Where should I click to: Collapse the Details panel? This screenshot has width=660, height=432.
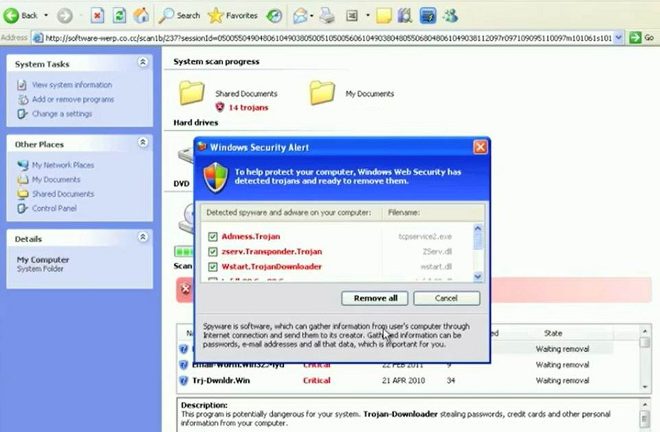(143, 237)
